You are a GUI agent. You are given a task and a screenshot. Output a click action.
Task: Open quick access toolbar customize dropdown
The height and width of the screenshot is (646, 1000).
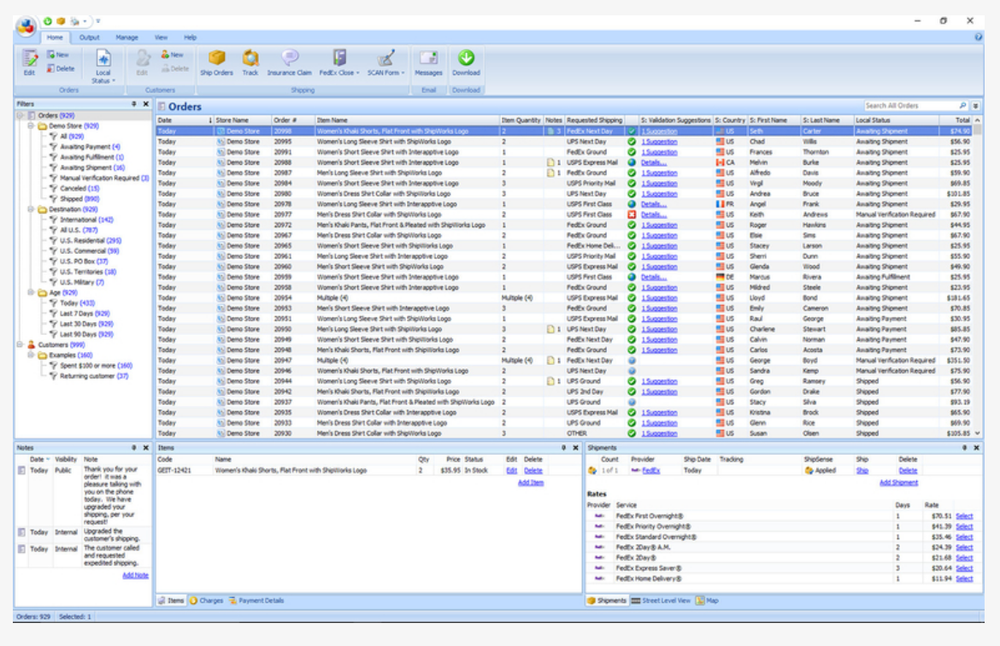tap(98, 21)
